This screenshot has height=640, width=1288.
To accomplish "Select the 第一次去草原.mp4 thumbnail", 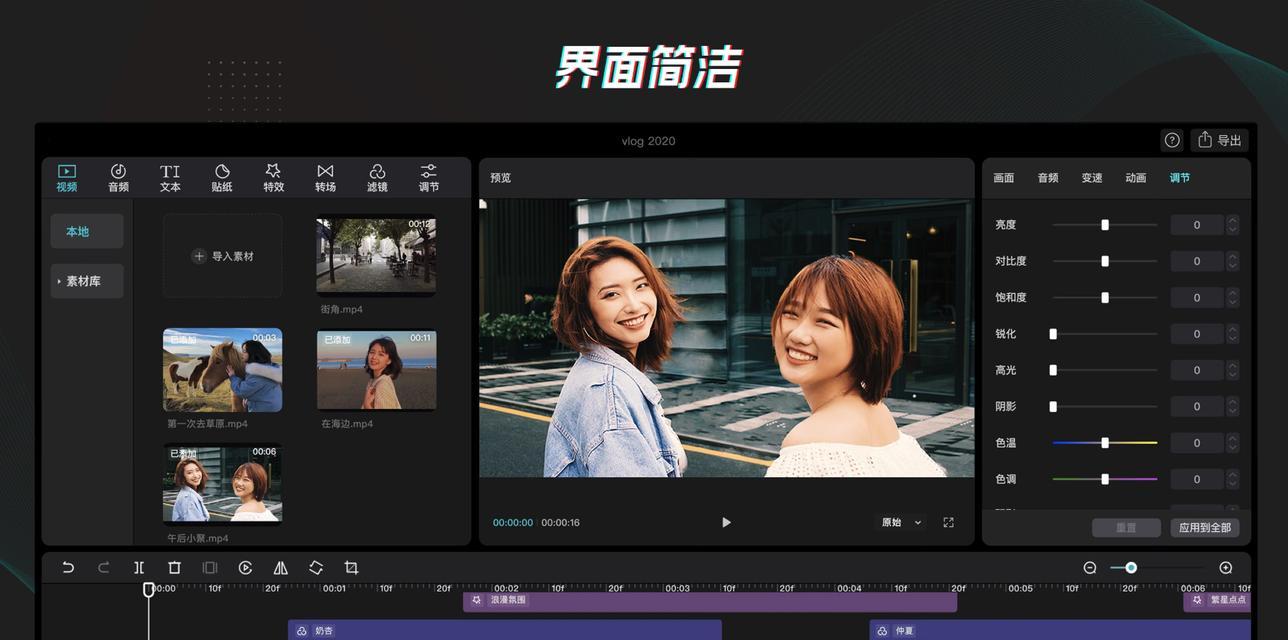I will [x=223, y=370].
